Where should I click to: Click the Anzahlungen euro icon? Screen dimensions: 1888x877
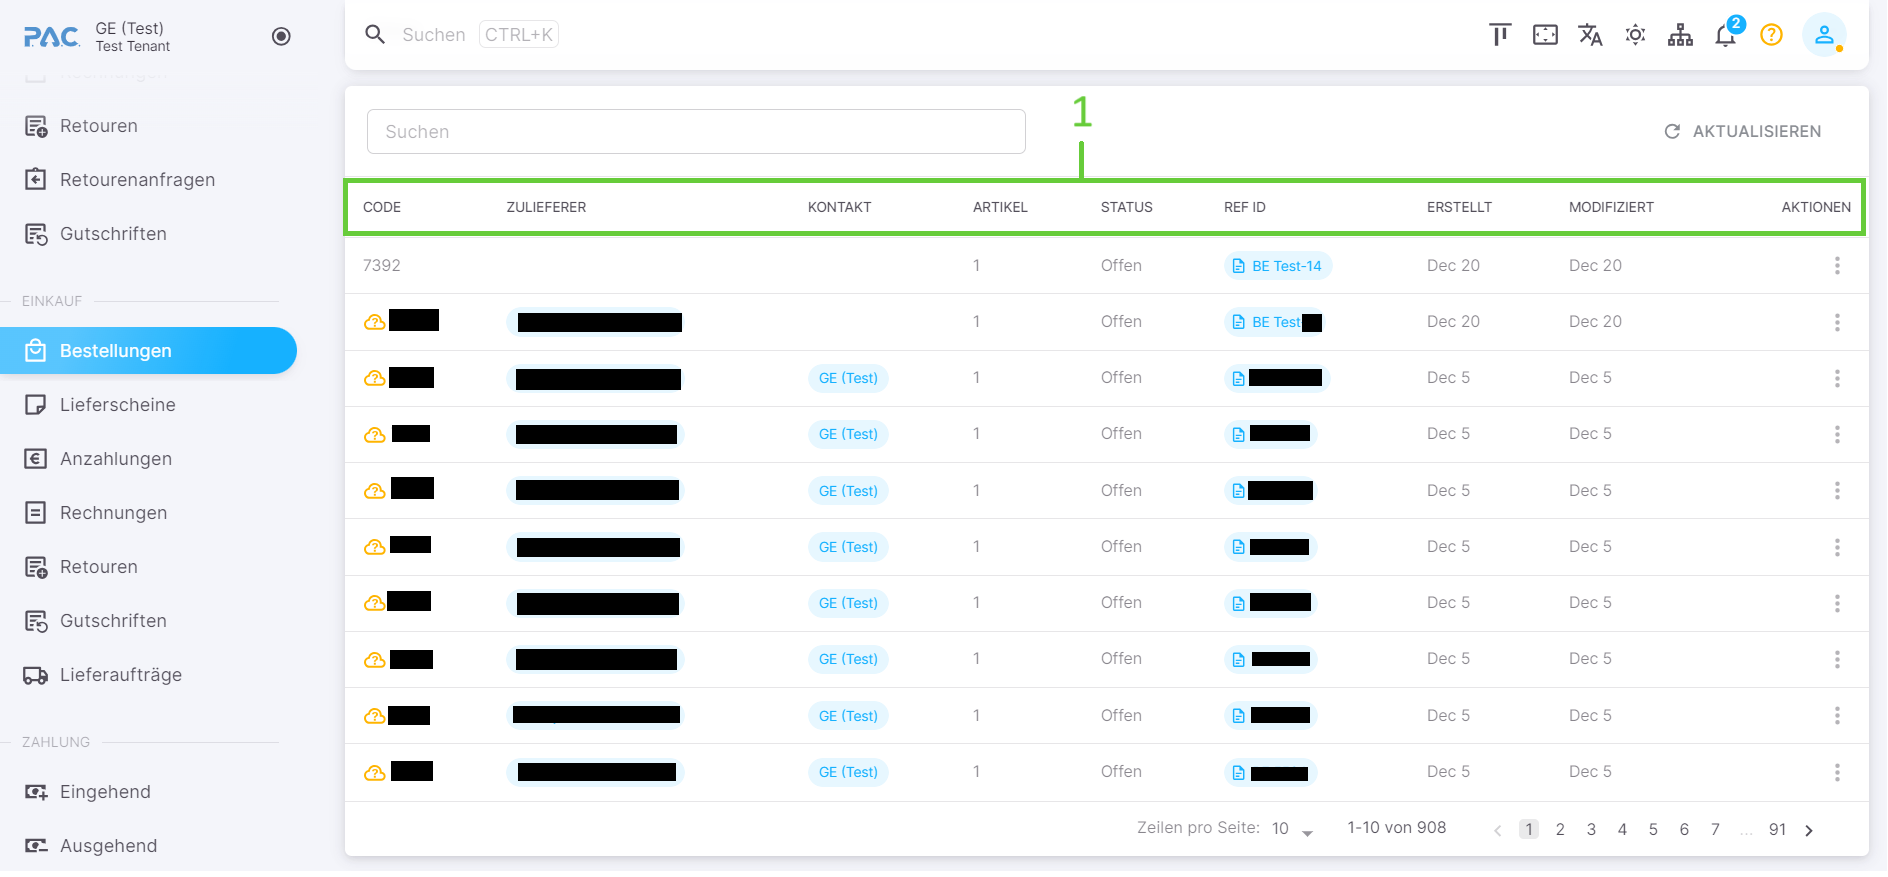(36, 459)
